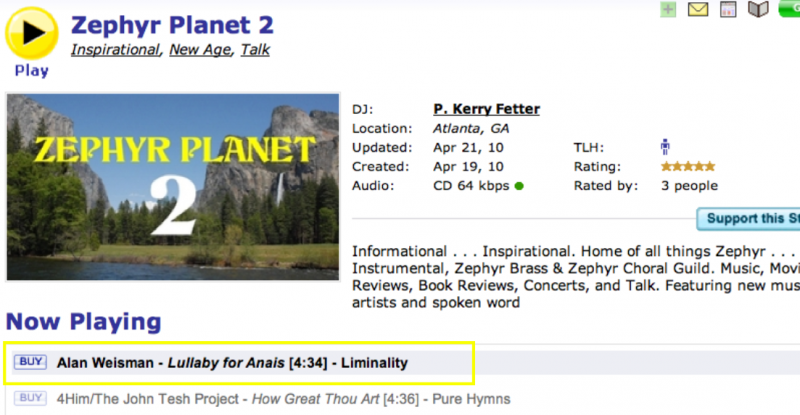800x415 pixels.
Task: Click the green audio status dot
Action: [x=520, y=186]
